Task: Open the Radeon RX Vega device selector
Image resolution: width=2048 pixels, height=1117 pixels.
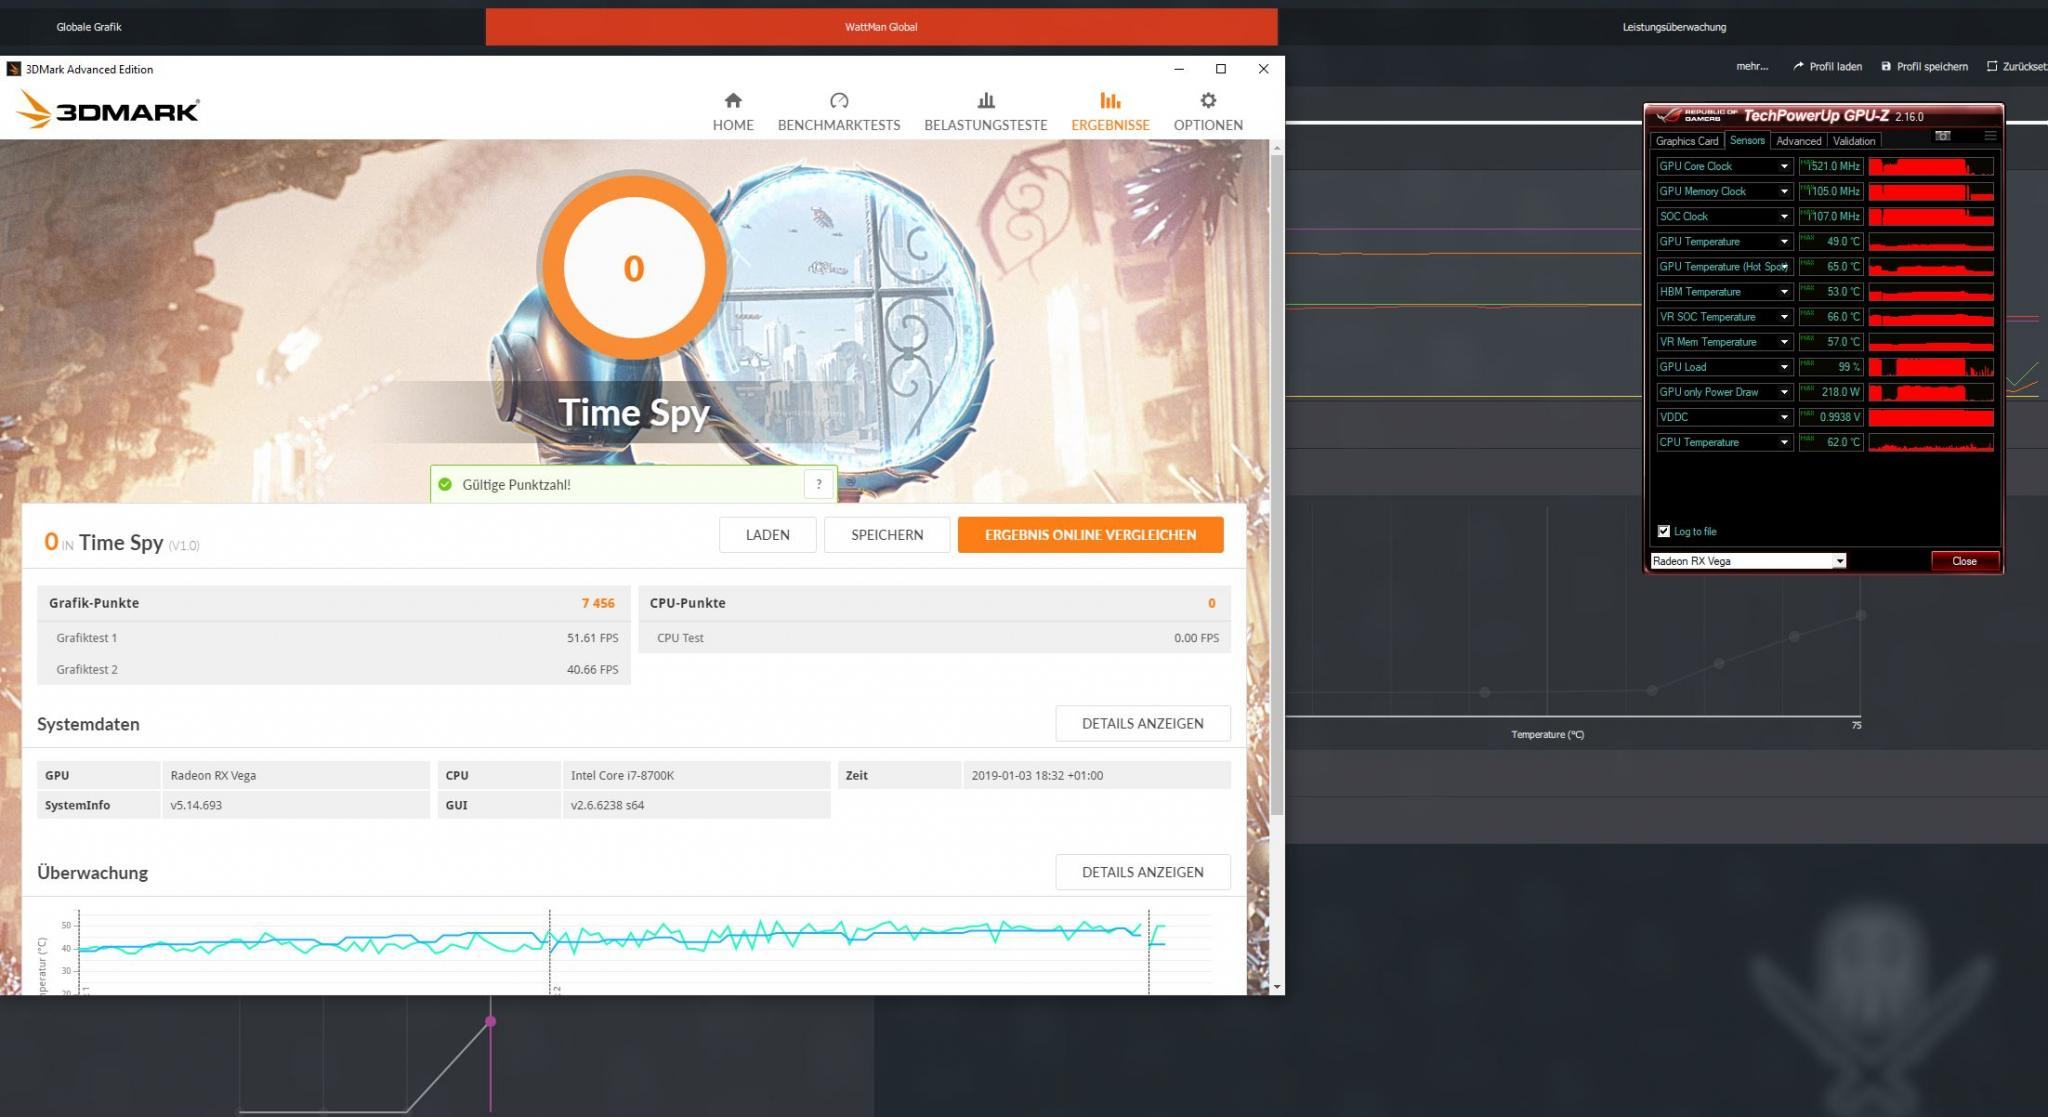Action: 1748,561
